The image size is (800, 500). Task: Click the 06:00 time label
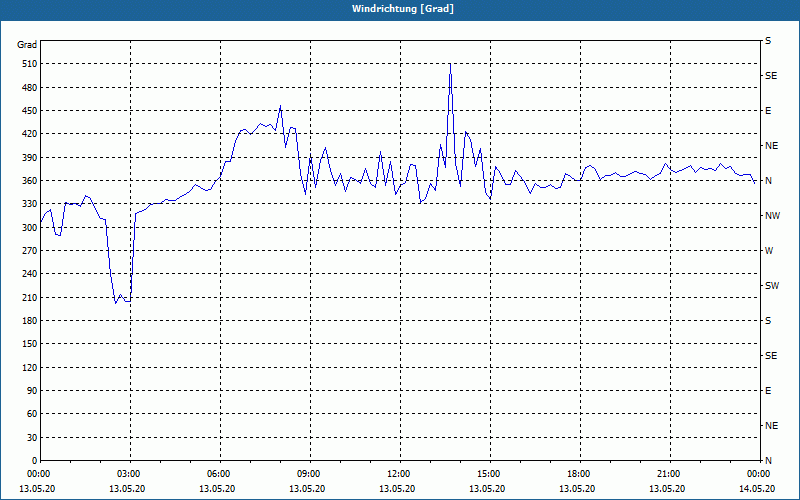tap(220, 474)
